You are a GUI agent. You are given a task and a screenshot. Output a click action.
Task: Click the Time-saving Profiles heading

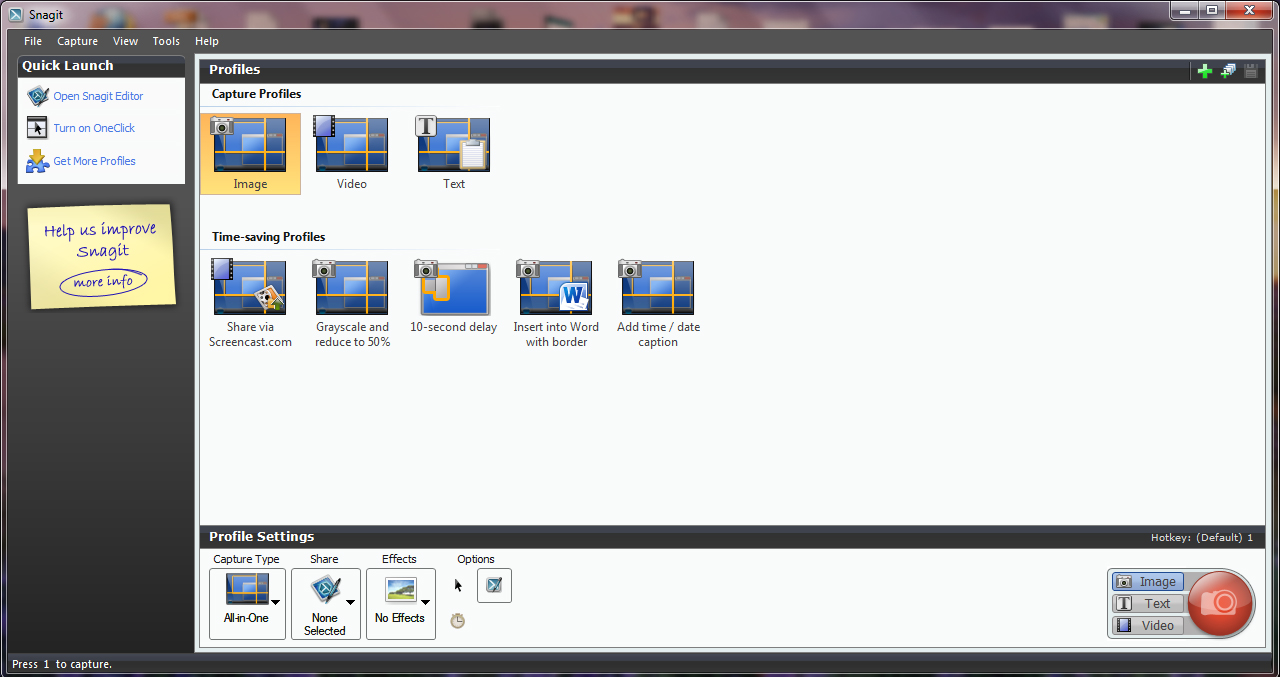[x=268, y=237]
